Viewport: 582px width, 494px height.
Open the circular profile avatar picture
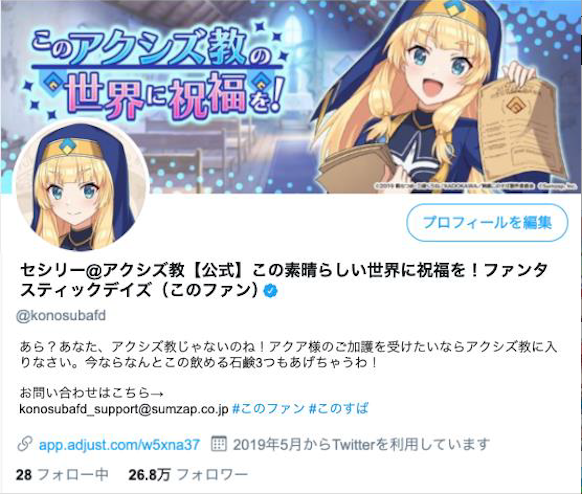(x=81, y=186)
